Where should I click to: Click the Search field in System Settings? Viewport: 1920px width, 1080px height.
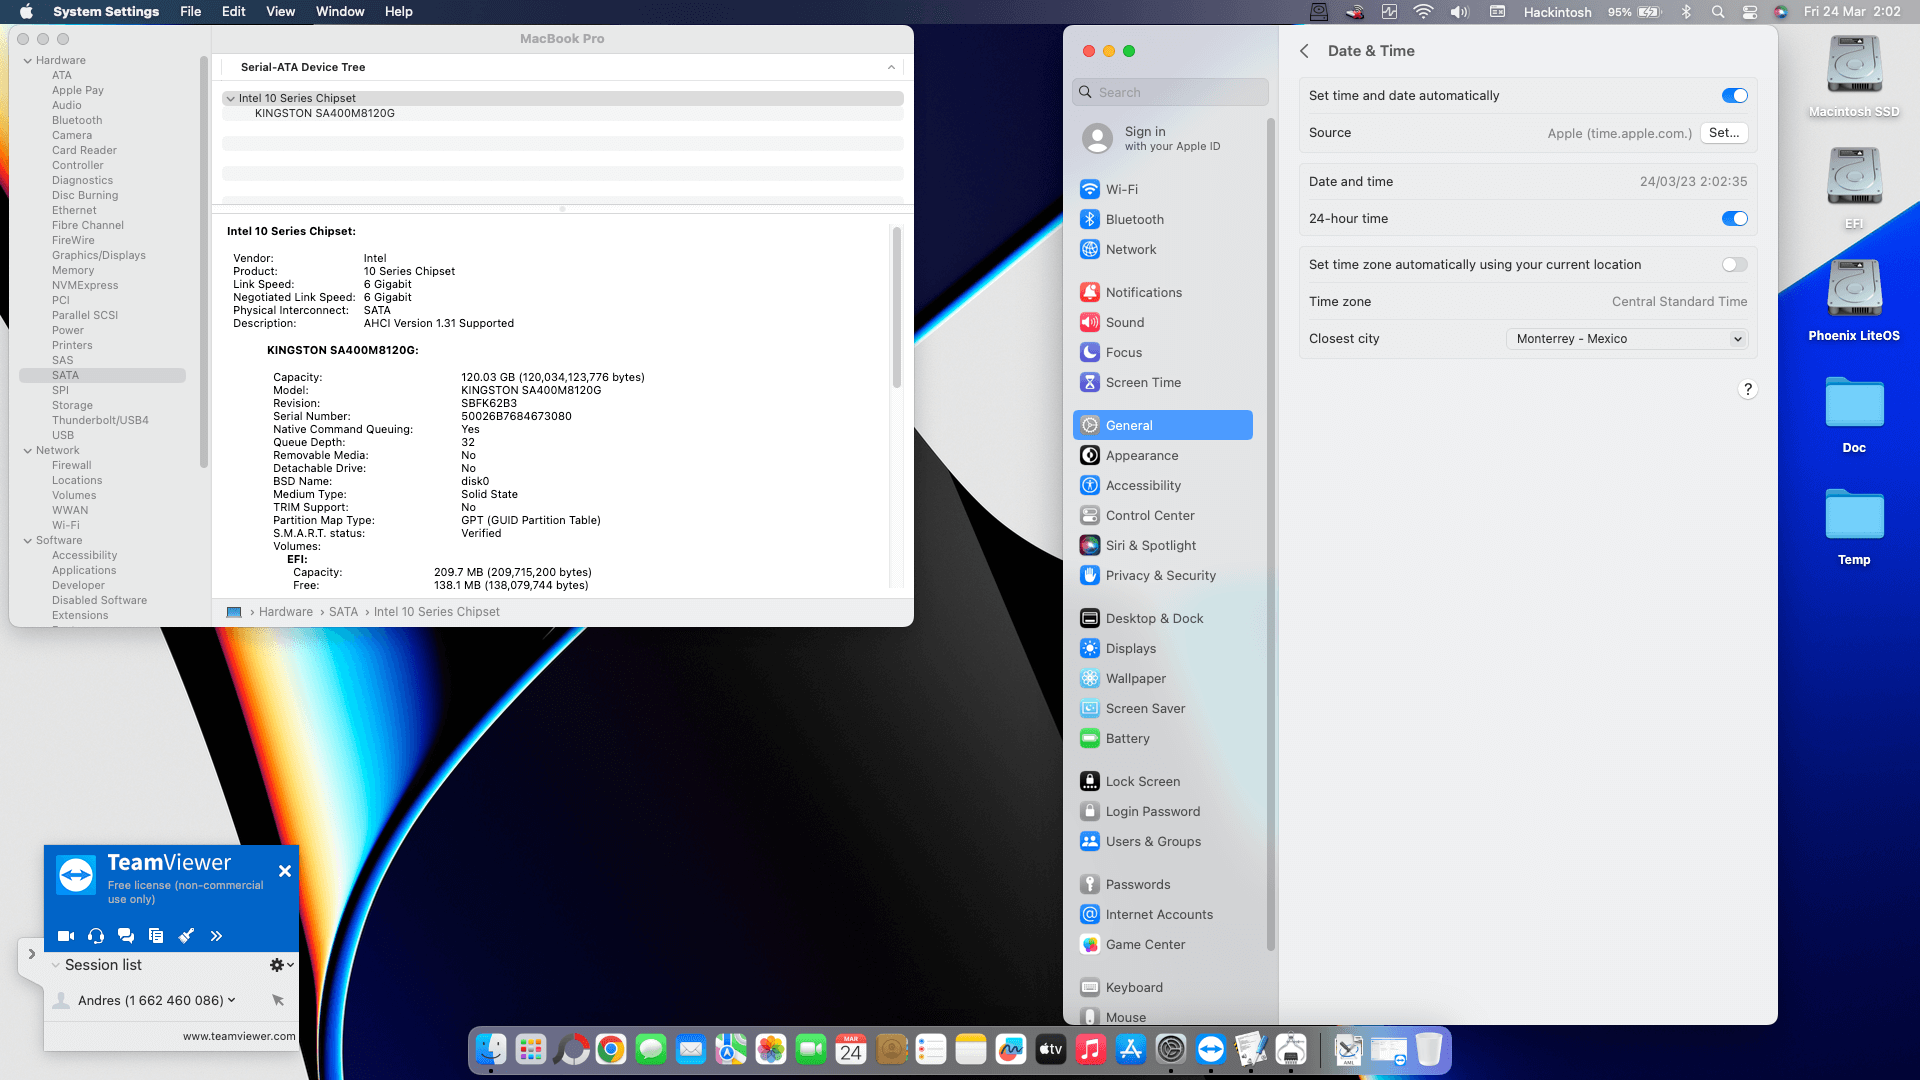coord(1170,92)
